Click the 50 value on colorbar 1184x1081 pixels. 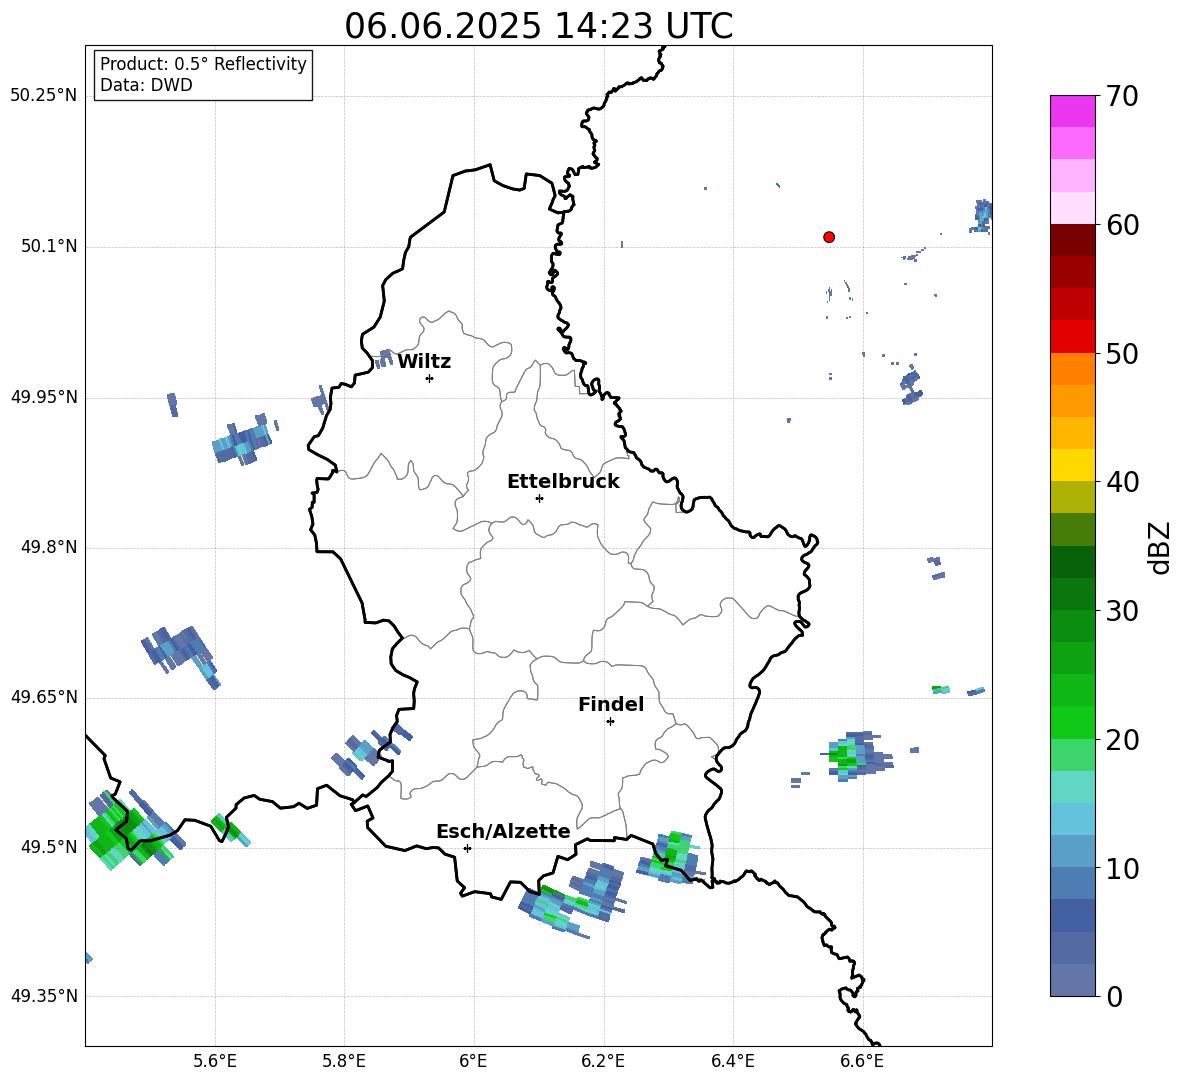point(1122,353)
